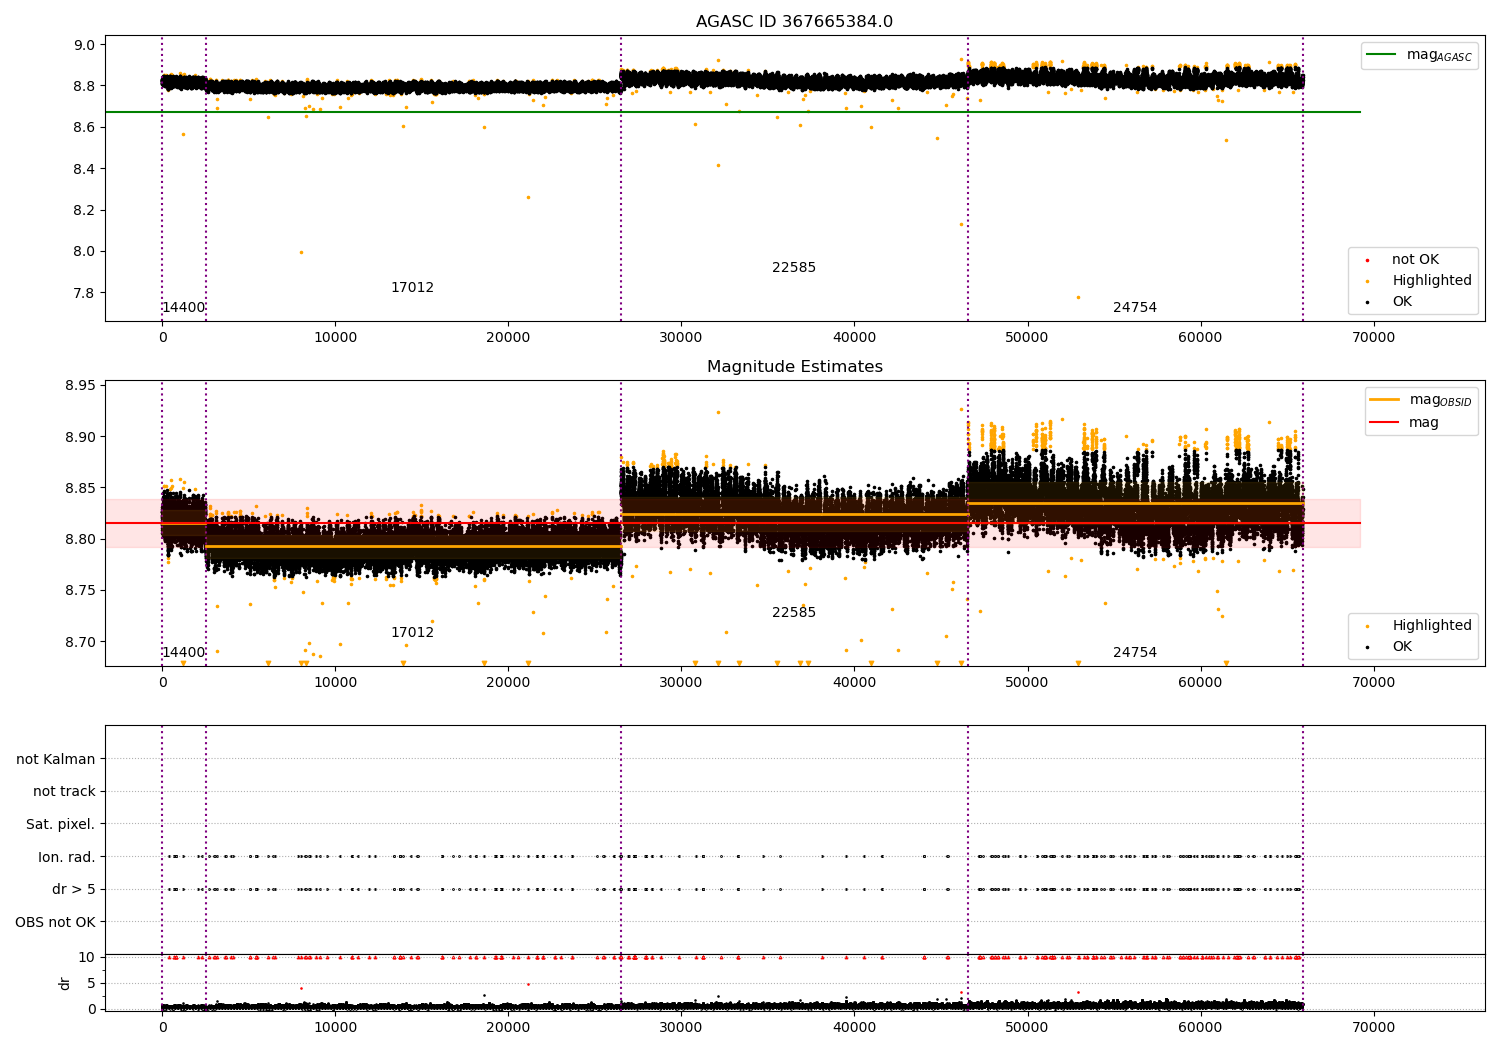Image resolution: width=1500 pixels, height=1050 pixels.
Task: Click the 'OBS not OK' row label
Action: coord(56,922)
